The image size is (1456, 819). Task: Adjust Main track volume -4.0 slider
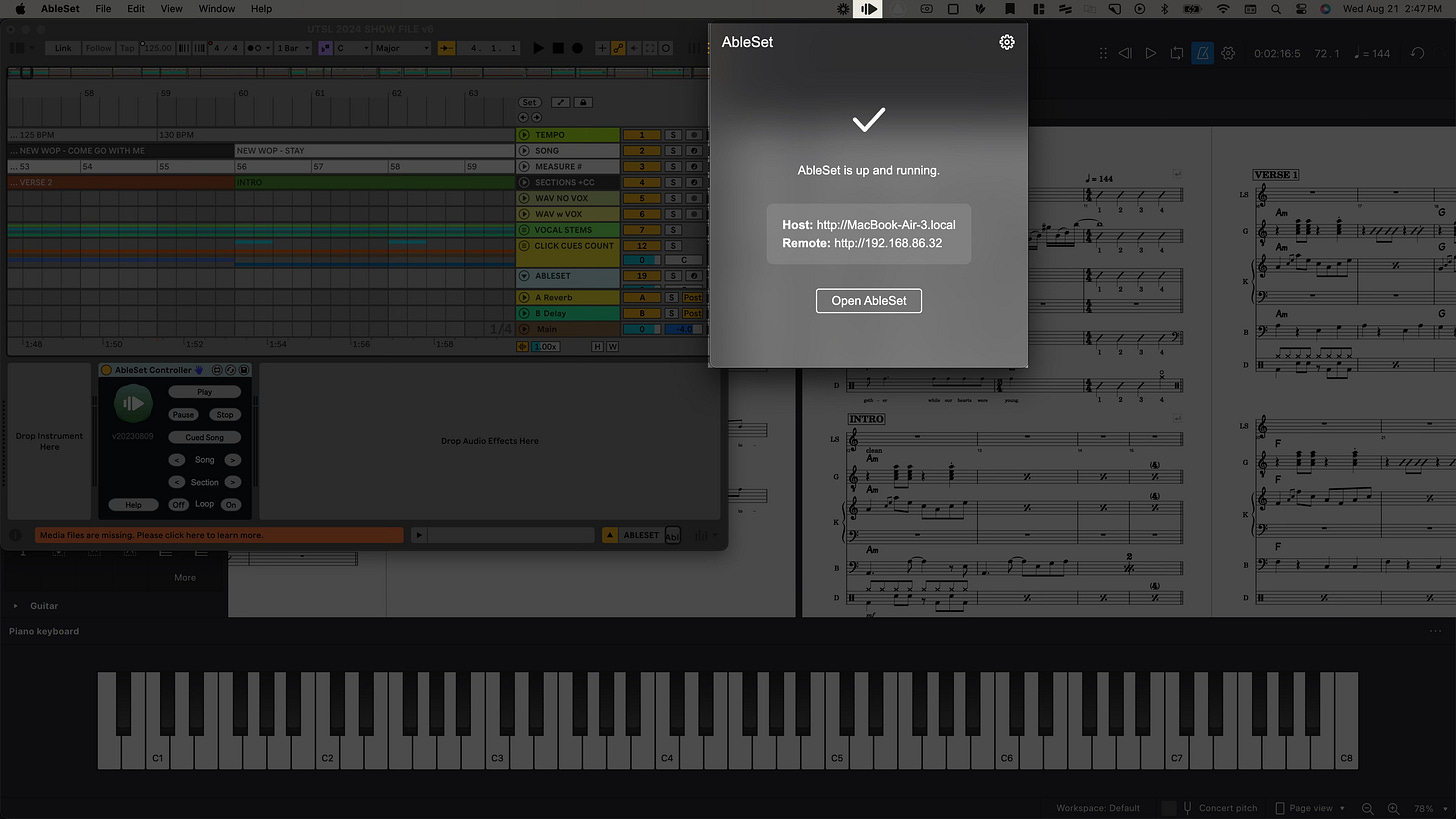pyautogui.click(x=684, y=329)
